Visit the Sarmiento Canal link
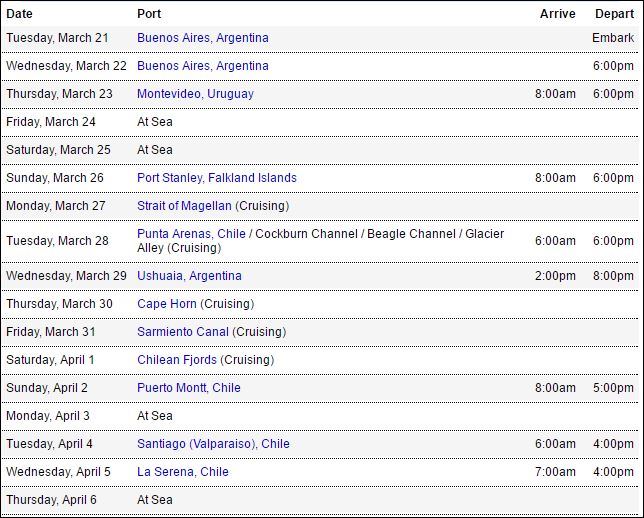644x518 pixels. tap(182, 332)
